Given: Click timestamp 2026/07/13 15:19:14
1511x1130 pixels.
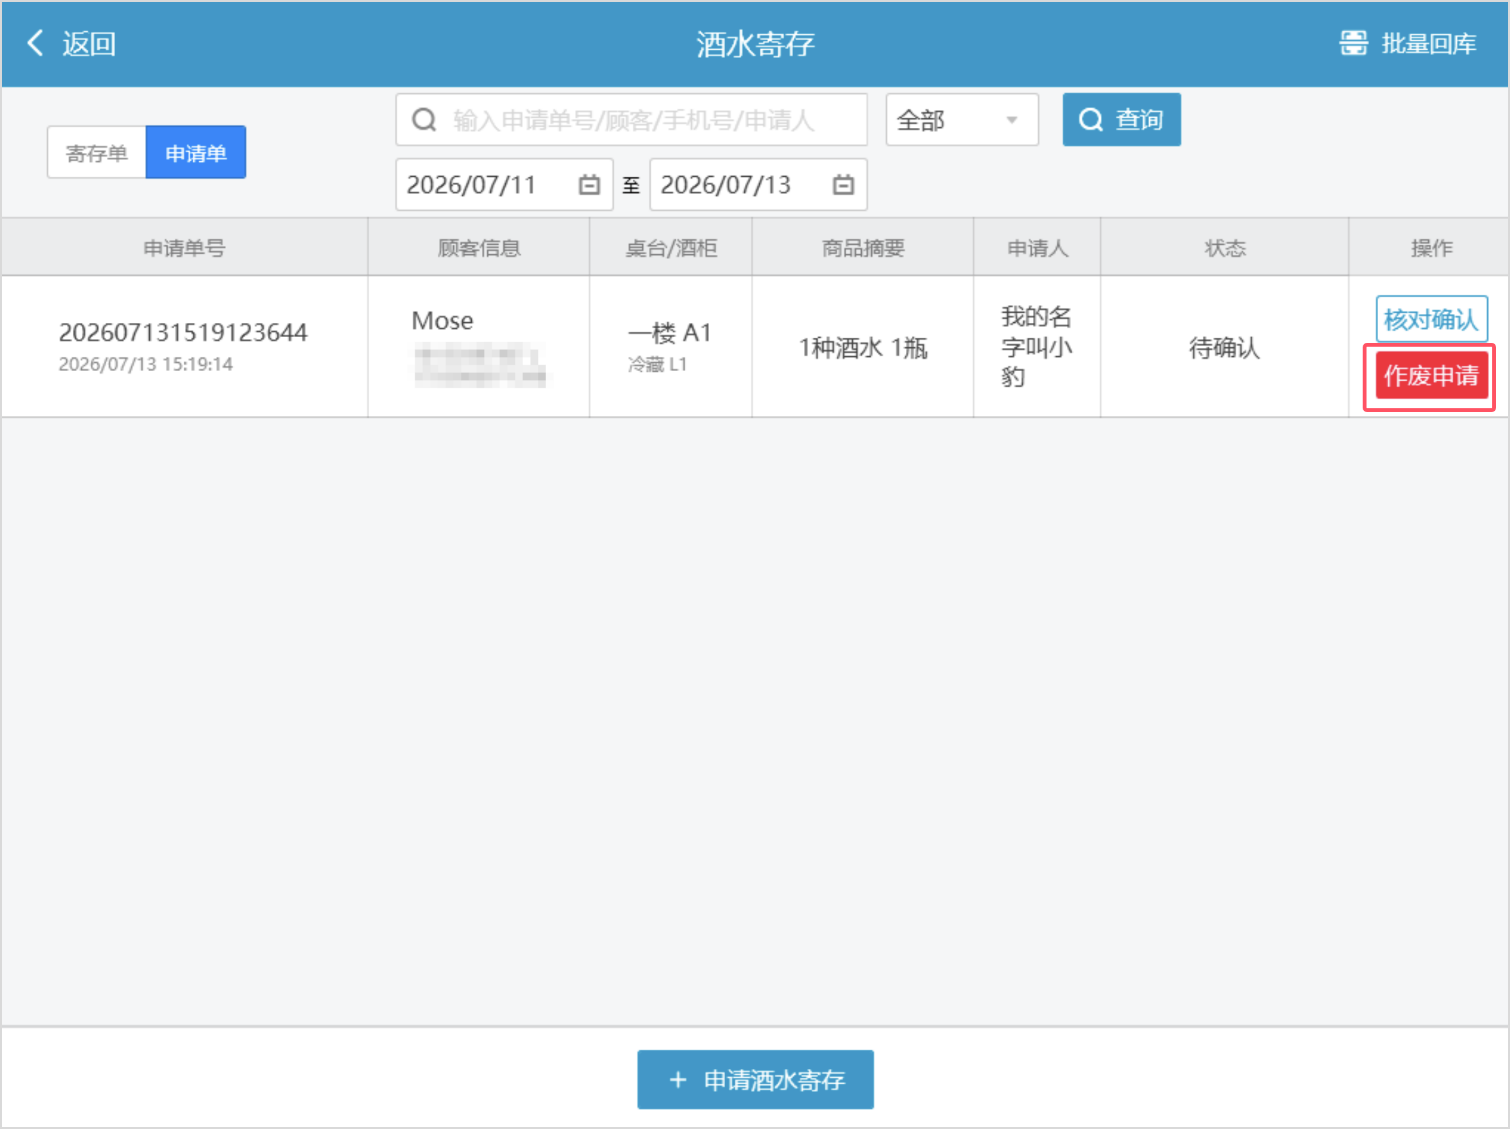Looking at the screenshot, I should pyautogui.click(x=146, y=364).
